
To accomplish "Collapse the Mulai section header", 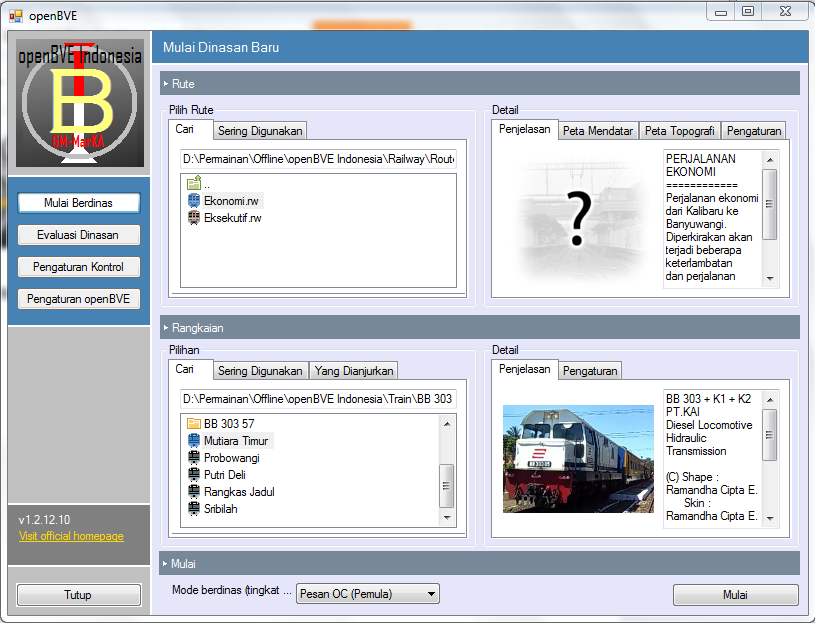I will [x=480, y=564].
